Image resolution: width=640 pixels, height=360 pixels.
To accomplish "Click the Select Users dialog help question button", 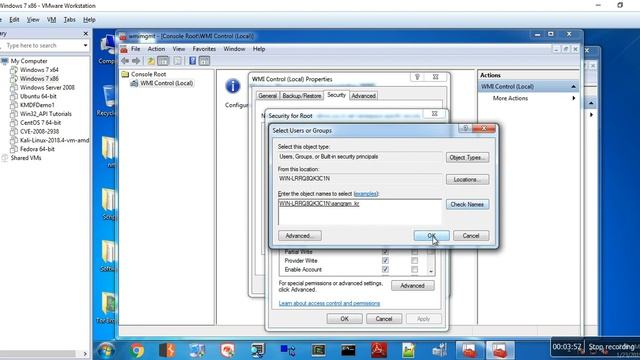I will pos(465,129).
